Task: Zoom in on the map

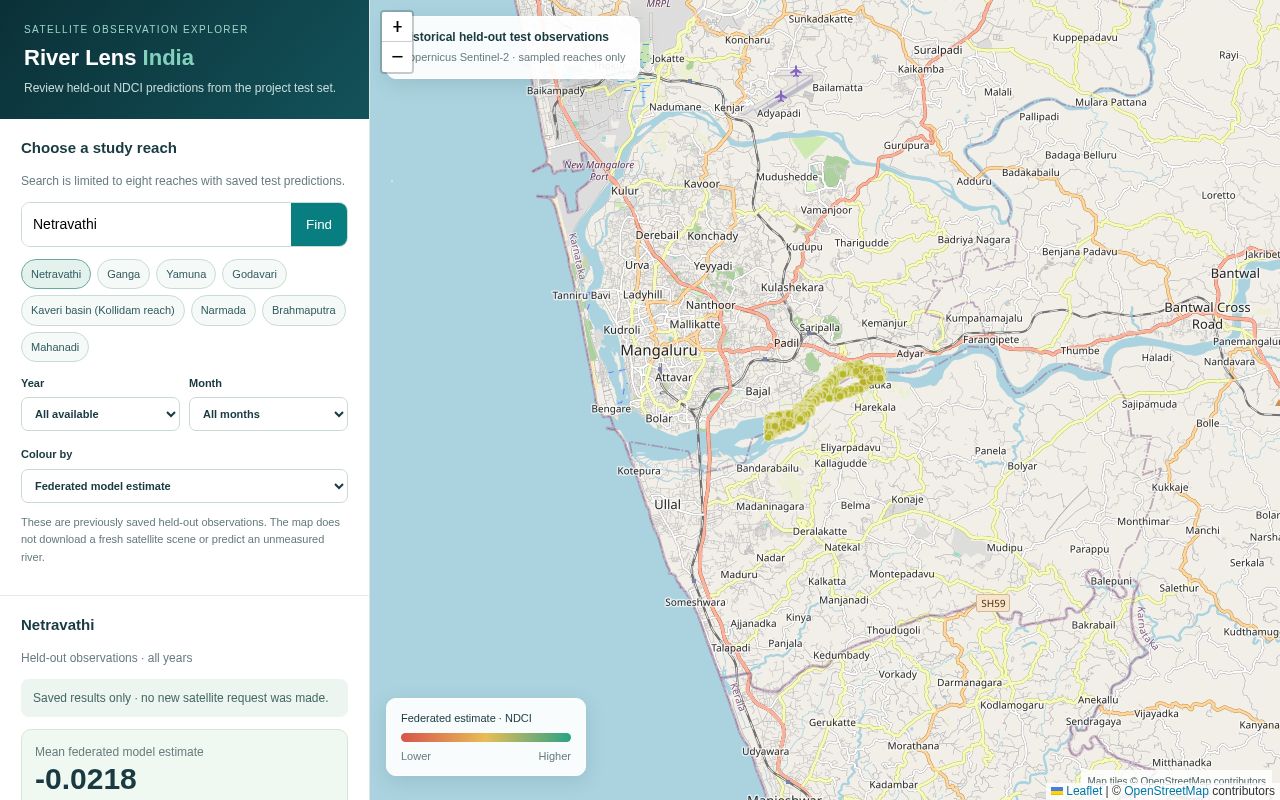Action: (x=397, y=27)
